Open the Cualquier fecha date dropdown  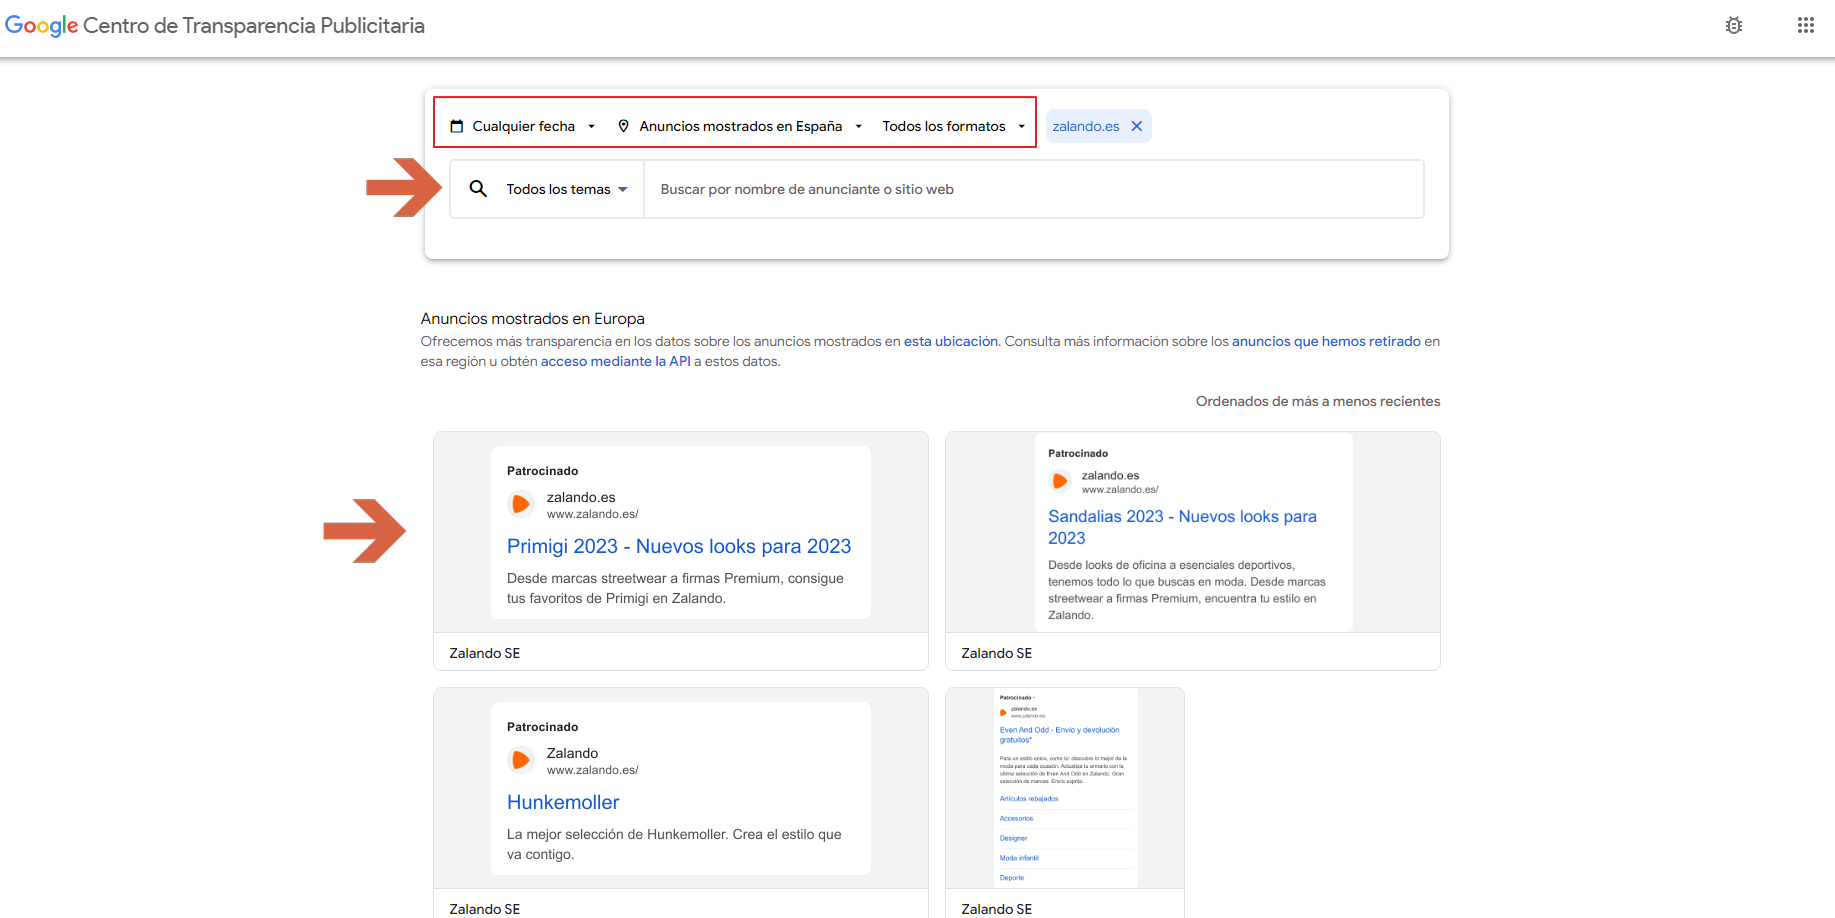pos(524,126)
